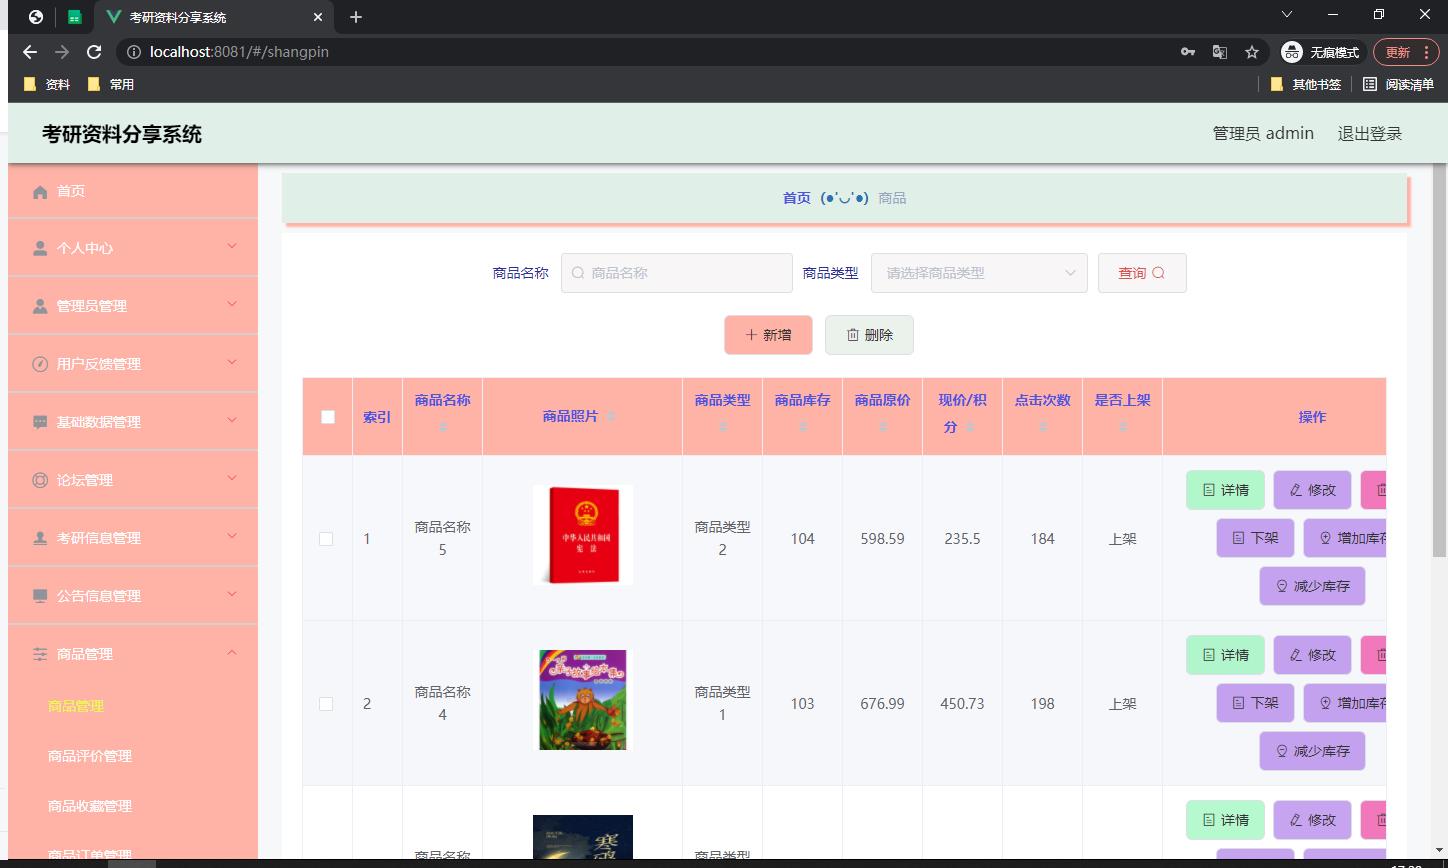This screenshot has height=868, width=1448.
Task: Click the stamp icon next to 考研信息管理
Action: [40, 538]
